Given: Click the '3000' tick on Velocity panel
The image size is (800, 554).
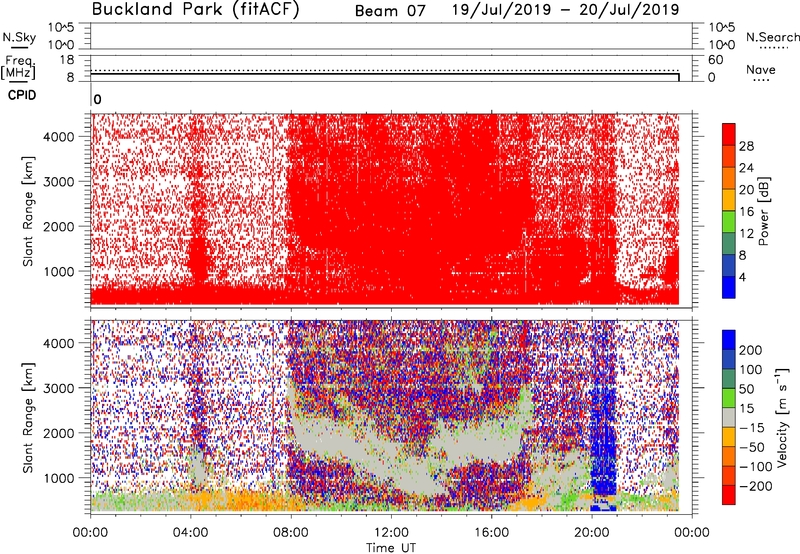Looking at the screenshot, I should tap(59, 388).
